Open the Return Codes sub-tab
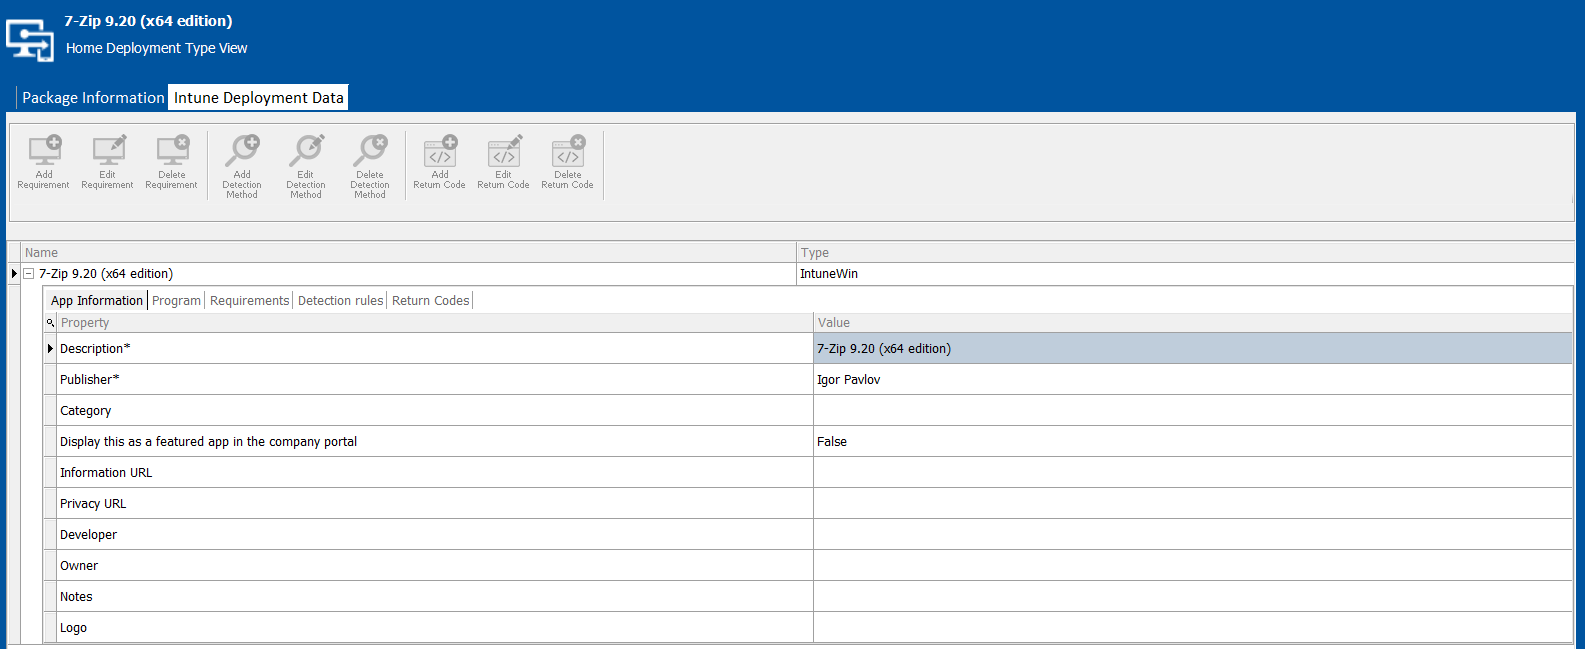 pyautogui.click(x=430, y=301)
